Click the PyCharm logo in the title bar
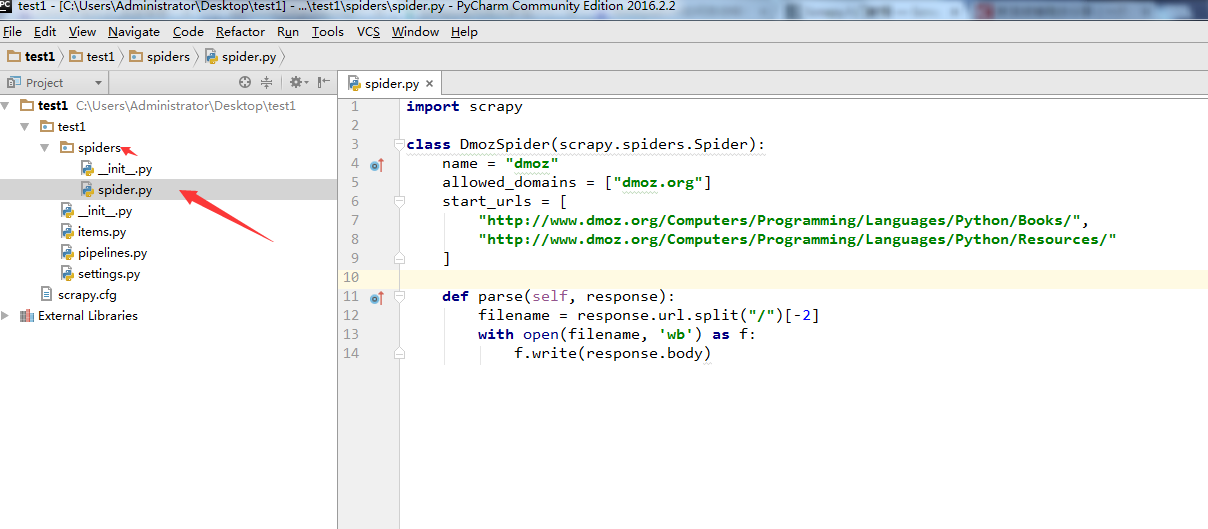Viewport: 1208px width, 529px height. pyautogui.click(x=6, y=6)
